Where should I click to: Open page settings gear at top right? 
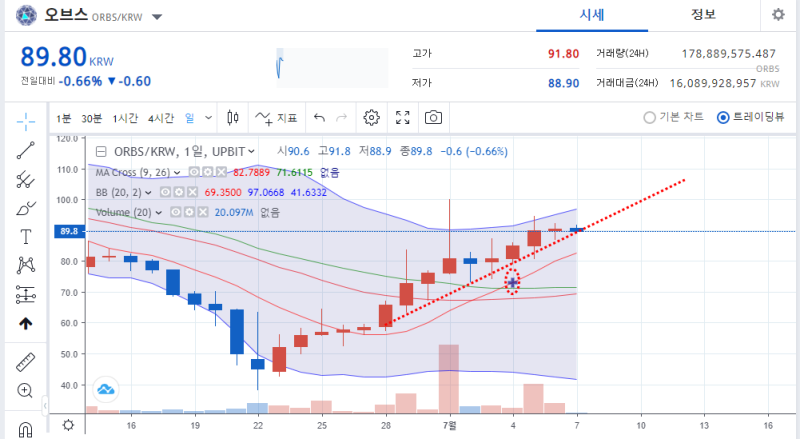pyautogui.click(x=778, y=14)
